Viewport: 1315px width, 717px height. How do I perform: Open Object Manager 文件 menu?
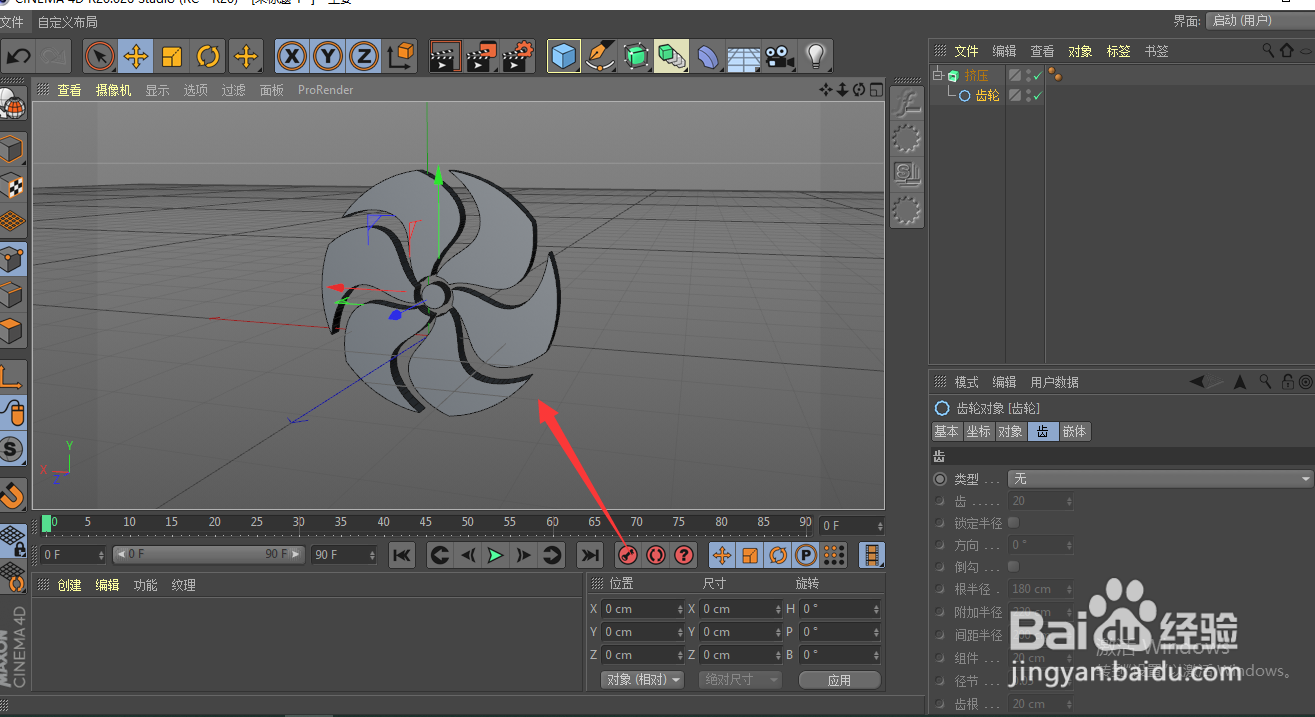coord(966,51)
